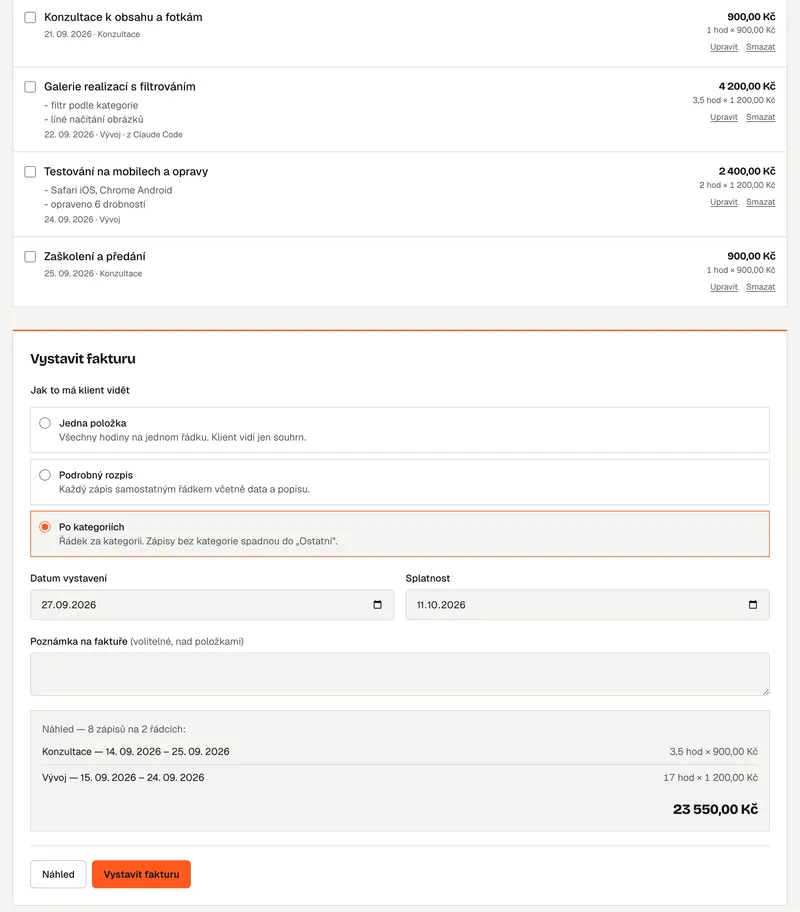Click the '25. 09. 2026 · Konzultace' date line
The width and height of the screenshot is (800, 912).
[x=93, y=273]
